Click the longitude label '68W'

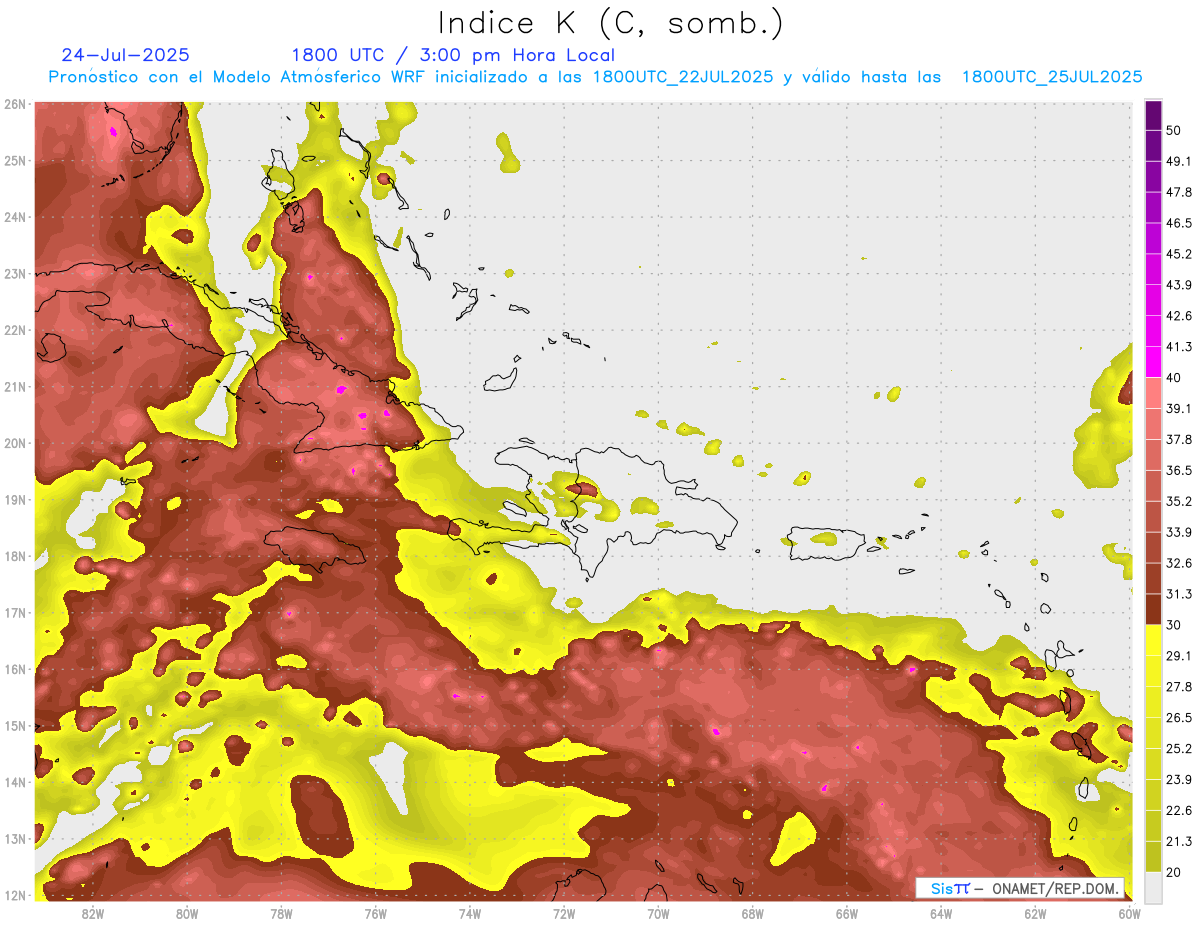[752, 913]
